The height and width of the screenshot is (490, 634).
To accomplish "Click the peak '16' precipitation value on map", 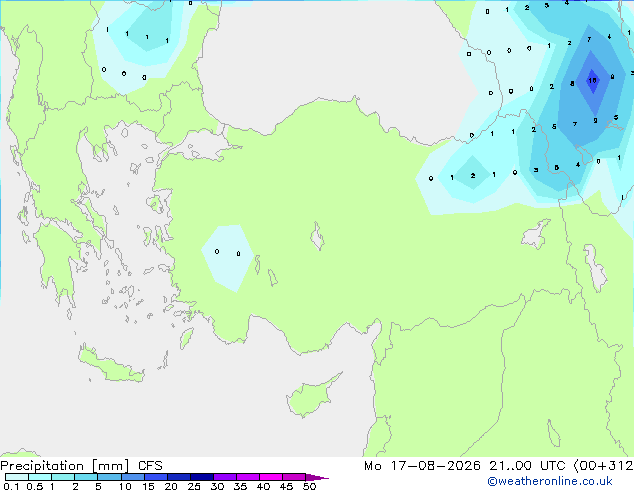I will click(x=592, y=80).
